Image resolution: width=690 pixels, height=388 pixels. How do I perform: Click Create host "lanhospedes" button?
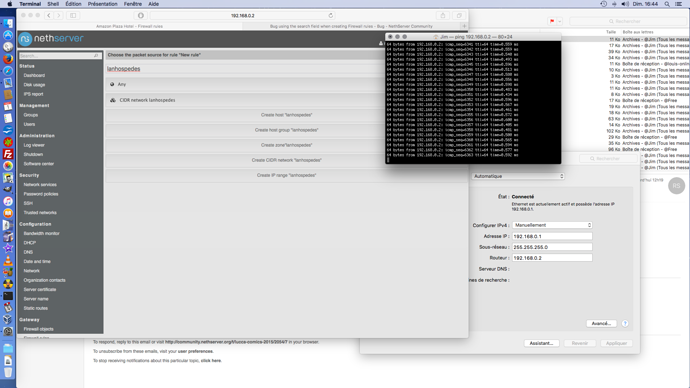tap(286, 115)
